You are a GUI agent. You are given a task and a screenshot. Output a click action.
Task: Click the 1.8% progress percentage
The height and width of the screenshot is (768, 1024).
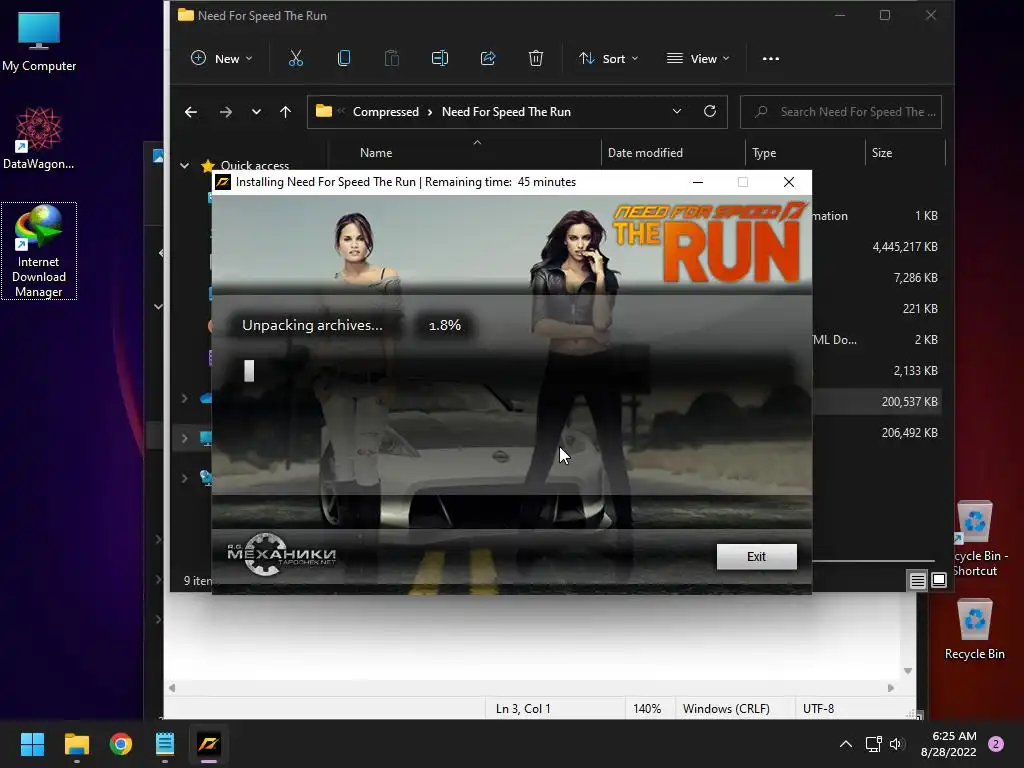(445, 325)
